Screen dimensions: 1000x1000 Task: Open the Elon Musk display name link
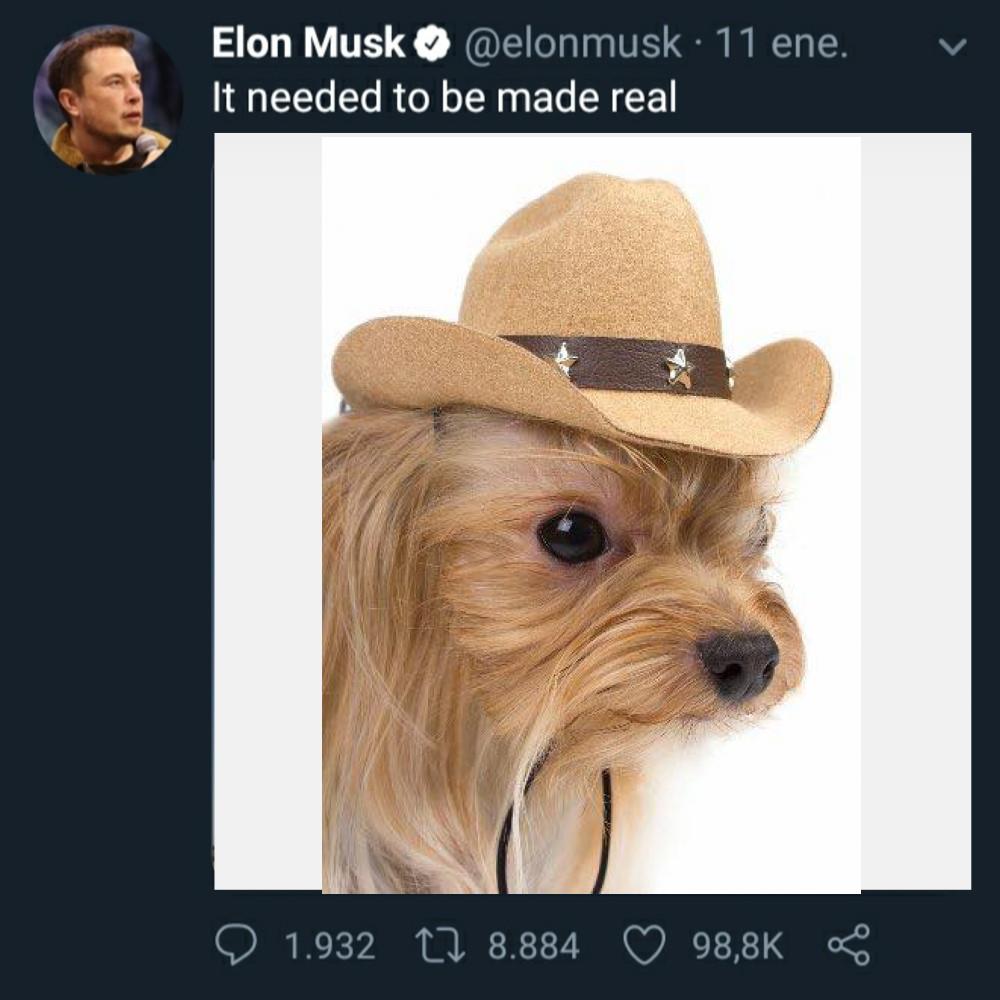(x=309, y=43)
